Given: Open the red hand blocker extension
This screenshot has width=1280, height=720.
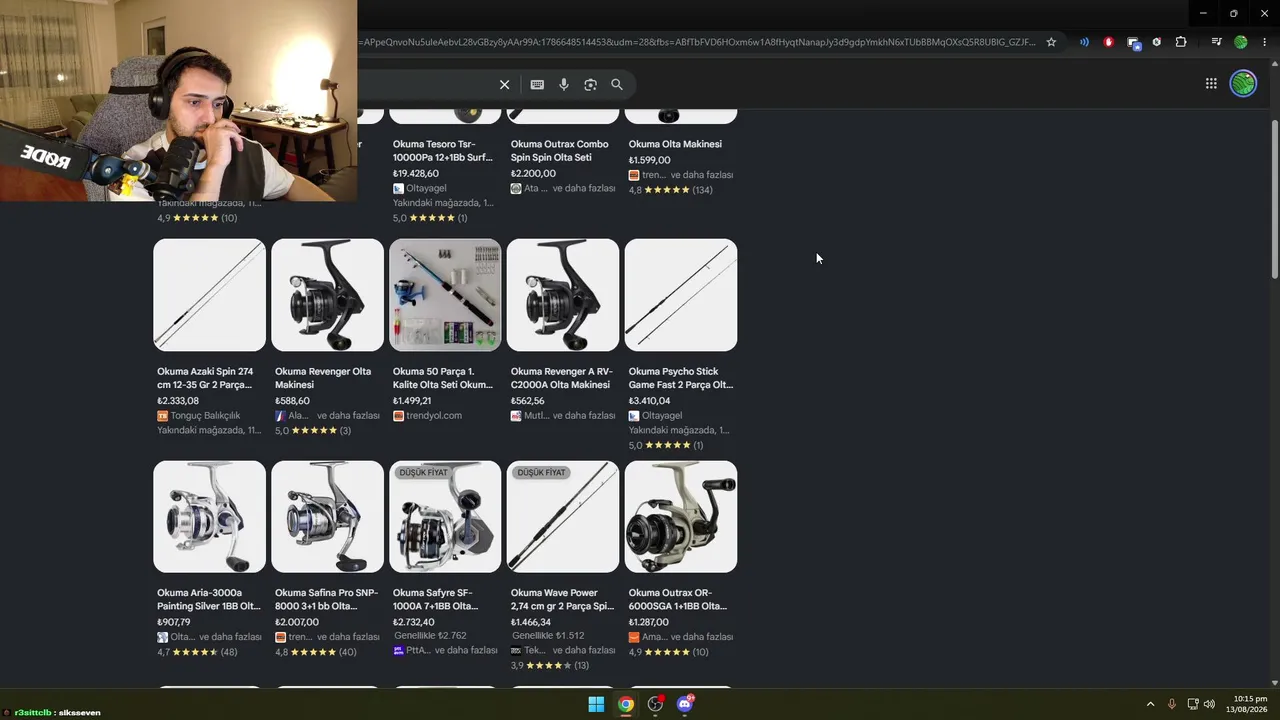Looking at the screenshot, I should pyautogui.click(x=1108, y=42).
